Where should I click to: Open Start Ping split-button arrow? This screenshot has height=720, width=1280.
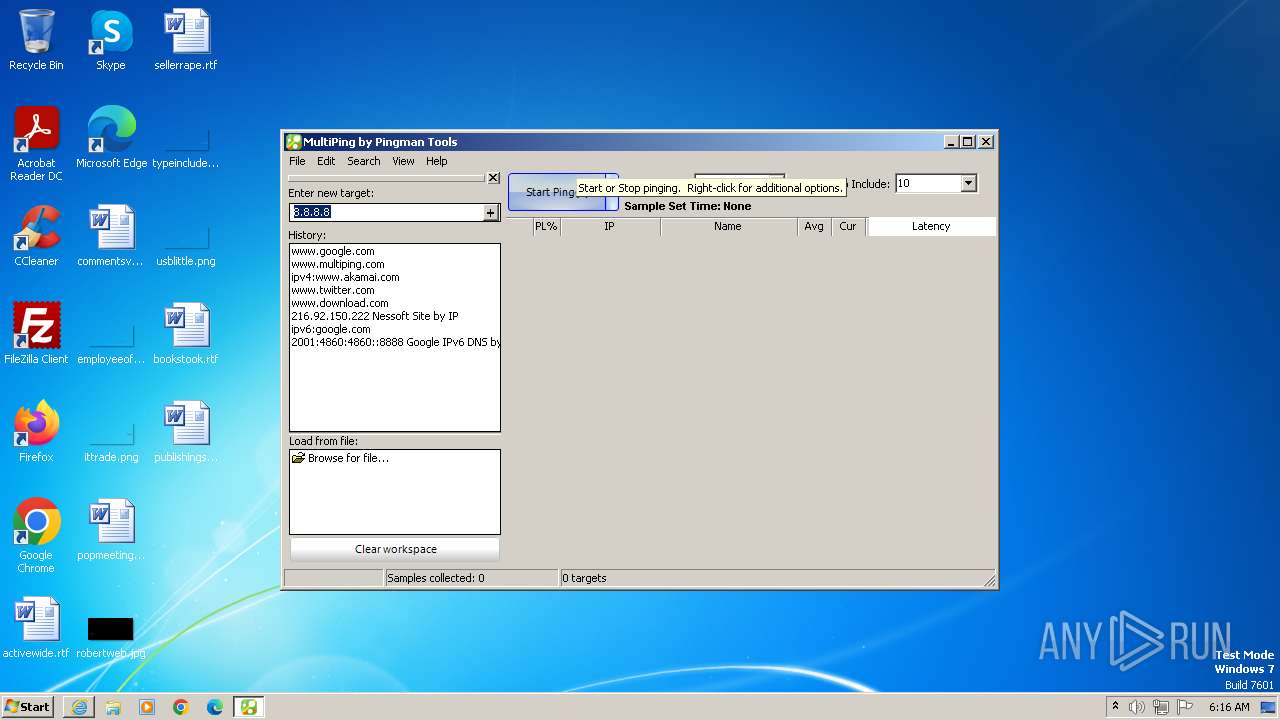point(612,192)
